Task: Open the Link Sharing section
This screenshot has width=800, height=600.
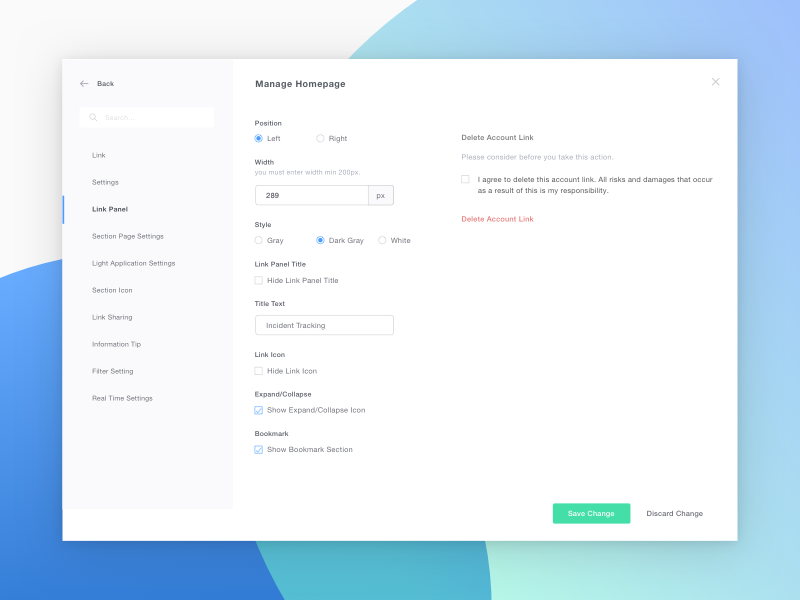Action: tap(110, 317)
